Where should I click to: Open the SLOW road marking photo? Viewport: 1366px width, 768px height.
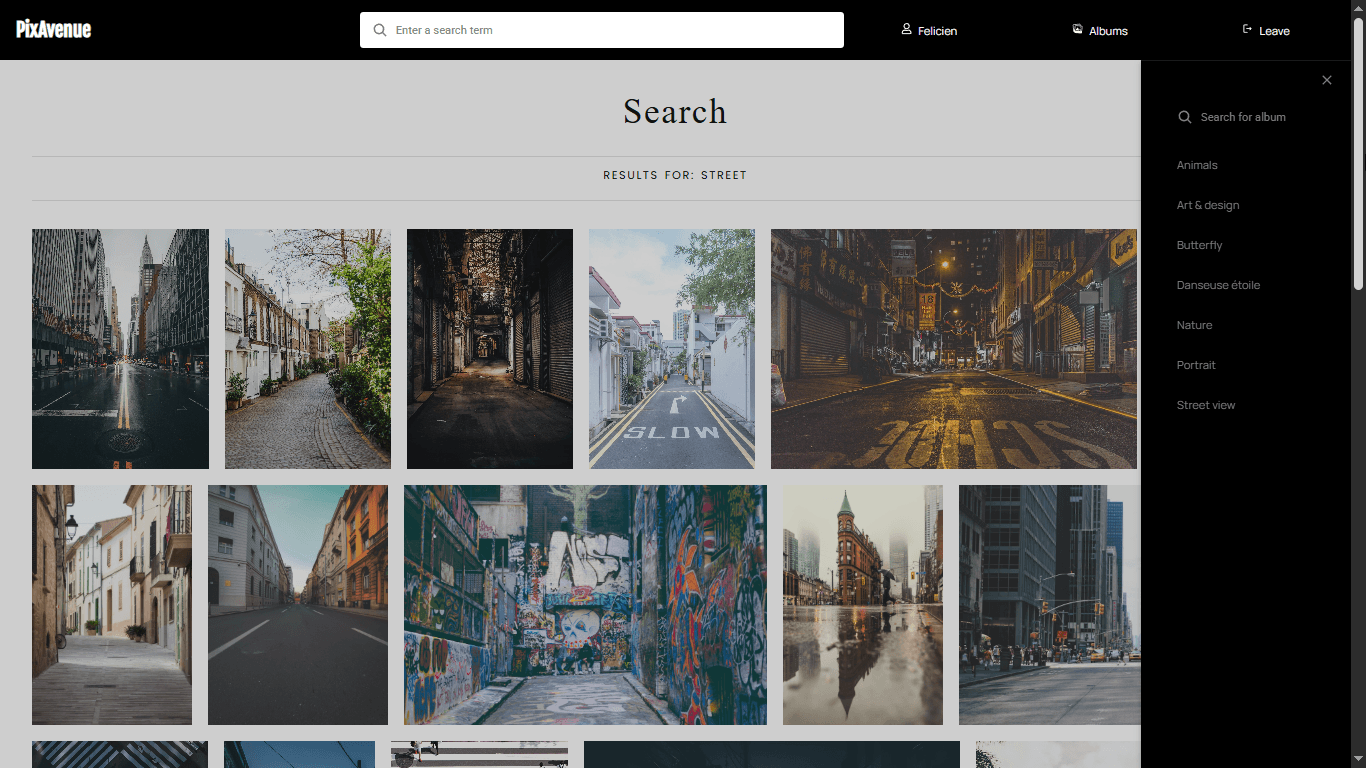(x=672, y=349)
